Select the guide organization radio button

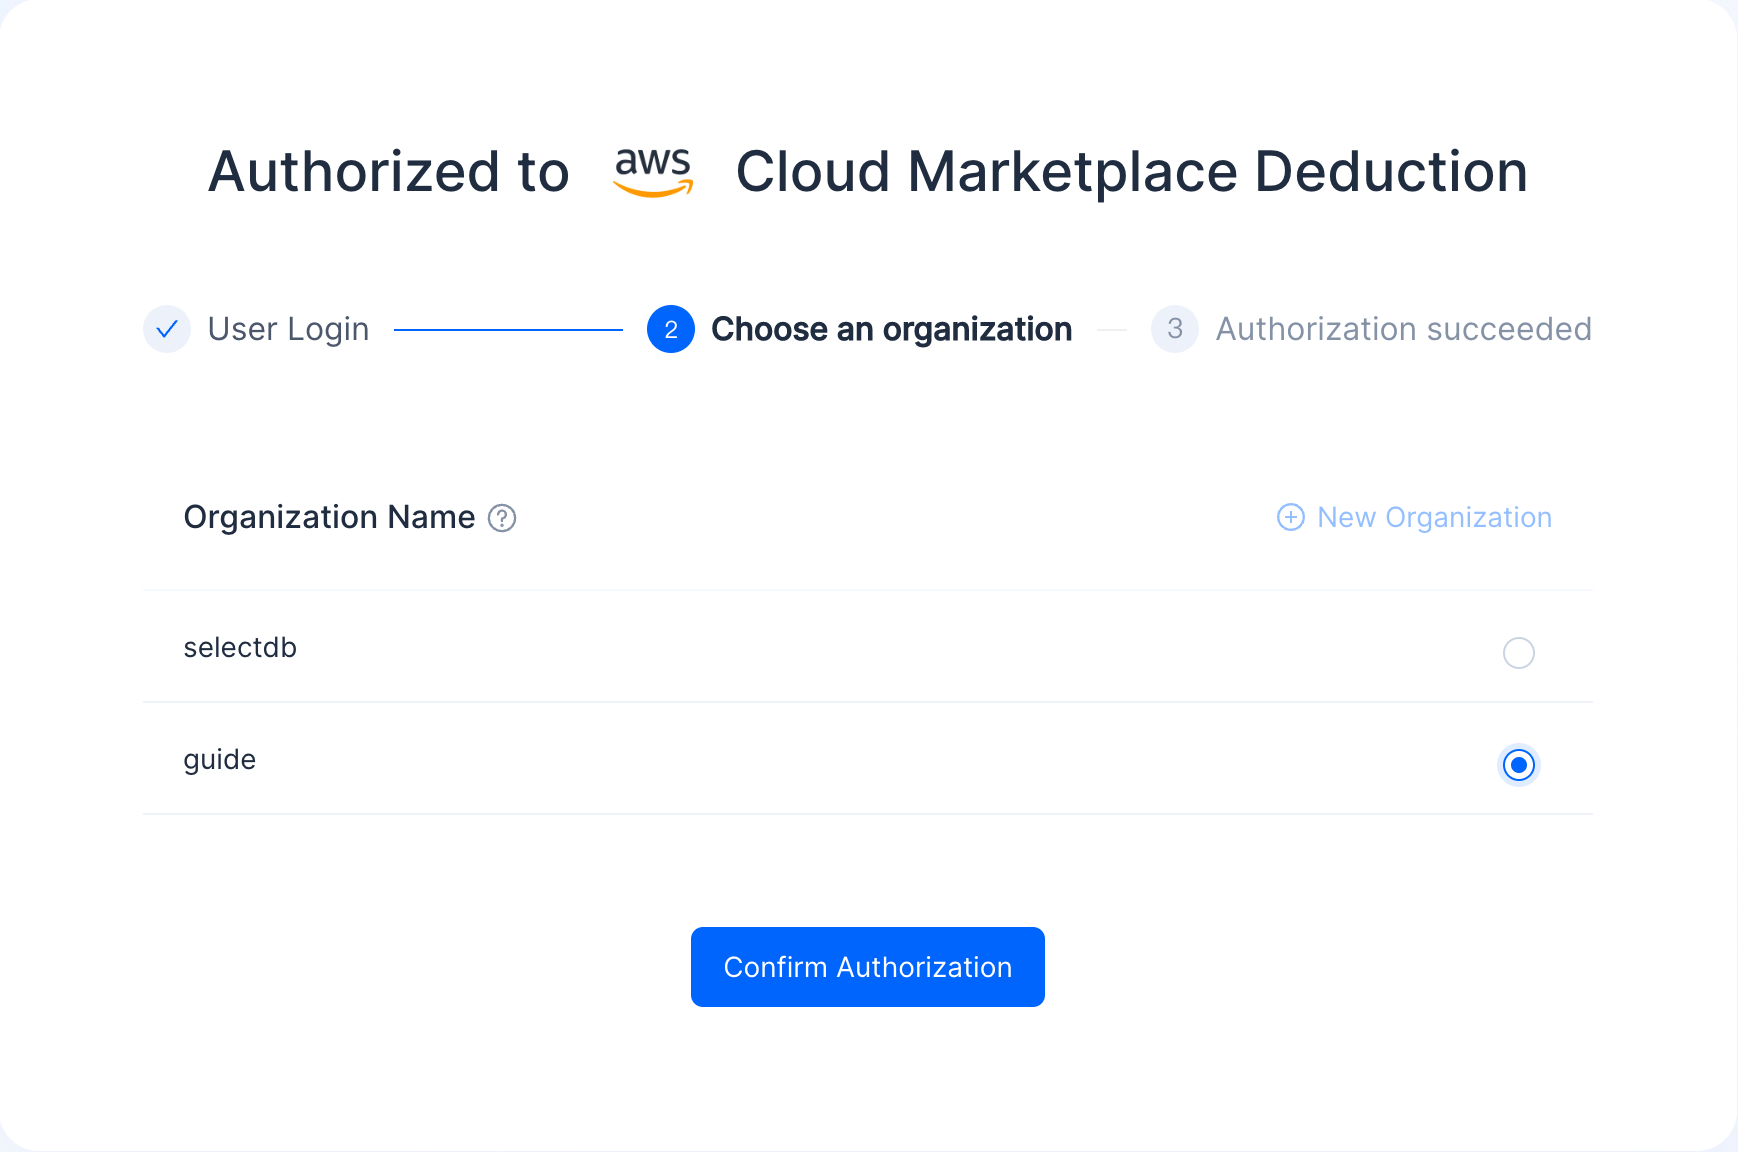pyautogui.click(x=1519, y=765)
